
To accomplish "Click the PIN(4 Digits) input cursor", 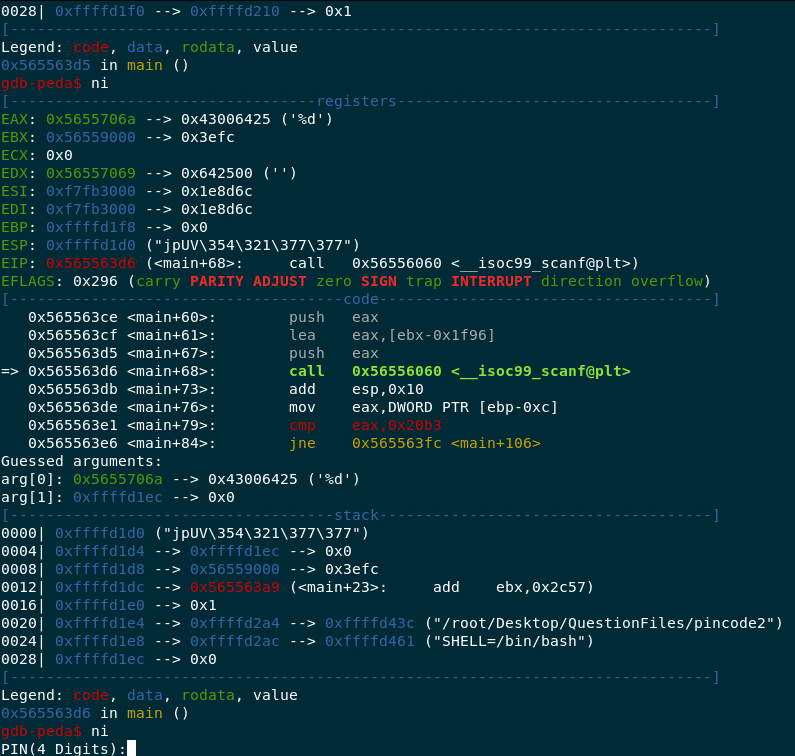I will pyautogui.click(x=131, y=748).
